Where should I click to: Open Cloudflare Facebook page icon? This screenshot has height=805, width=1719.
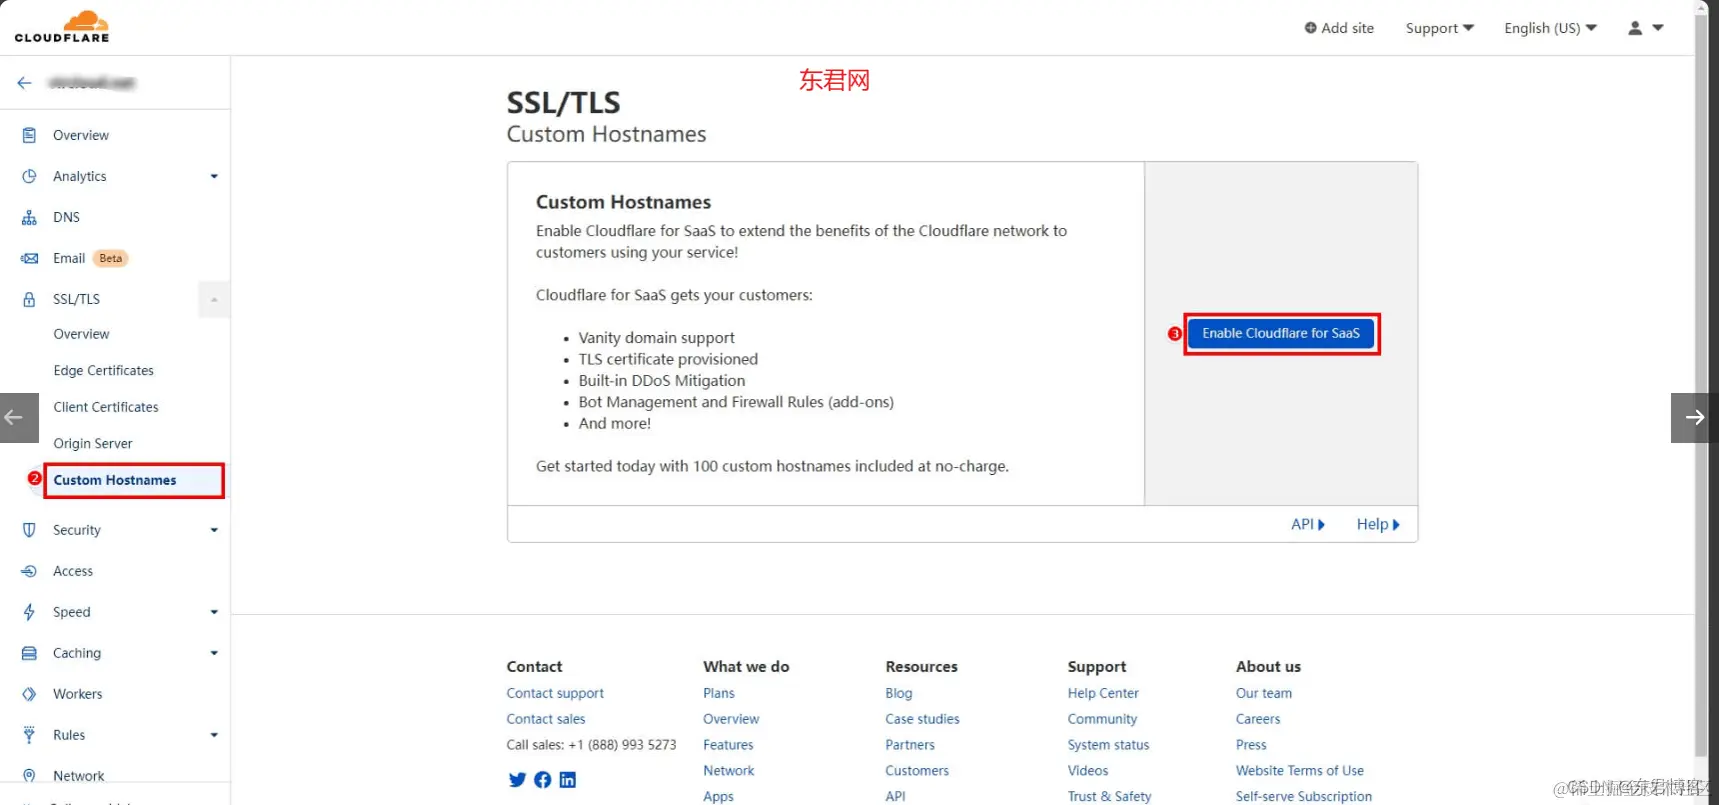[542, 780]
